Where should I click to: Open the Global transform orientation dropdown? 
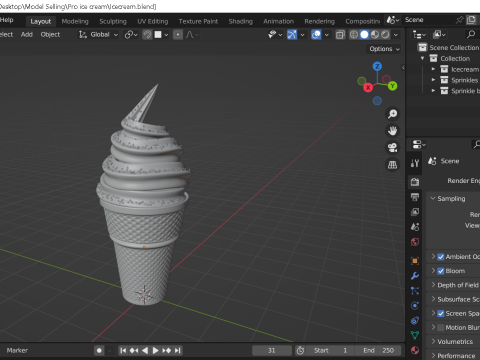tap(98, 35)
